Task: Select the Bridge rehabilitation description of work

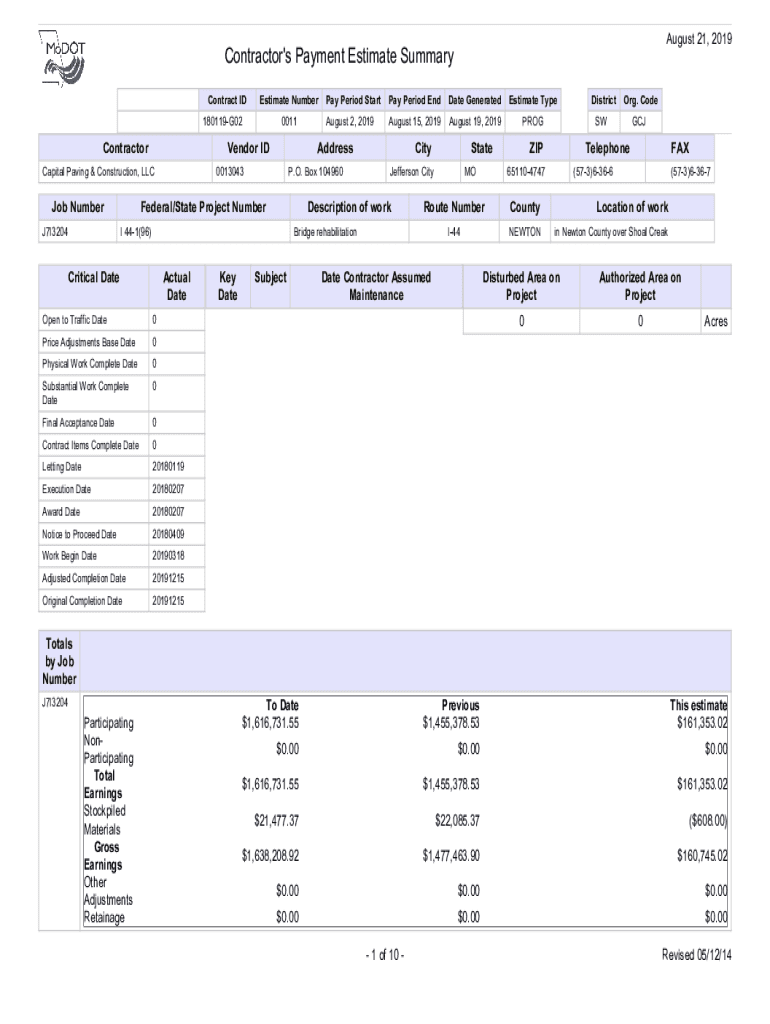Action: click(x=324, y=232)
